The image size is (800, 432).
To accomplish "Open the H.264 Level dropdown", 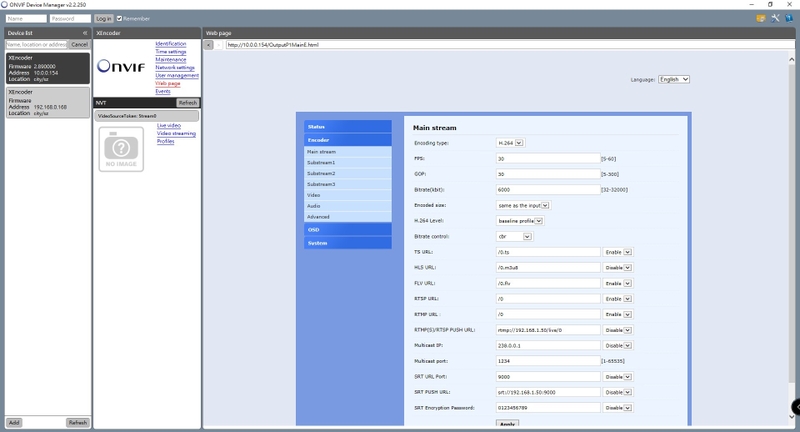I will pos(520,221).
